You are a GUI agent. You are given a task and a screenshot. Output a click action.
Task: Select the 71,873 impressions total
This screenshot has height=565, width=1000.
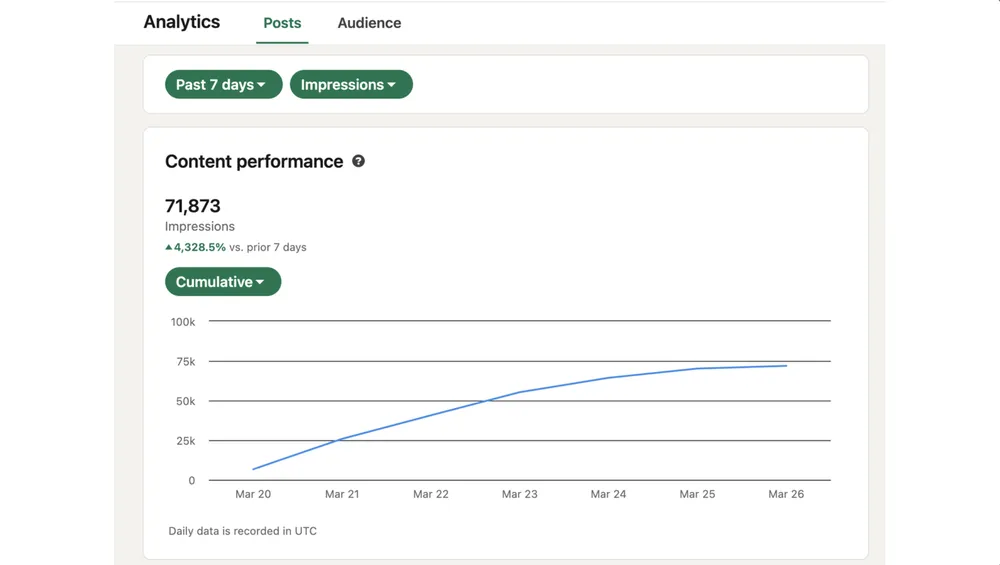pyautogui.click(x=193, y=206)
